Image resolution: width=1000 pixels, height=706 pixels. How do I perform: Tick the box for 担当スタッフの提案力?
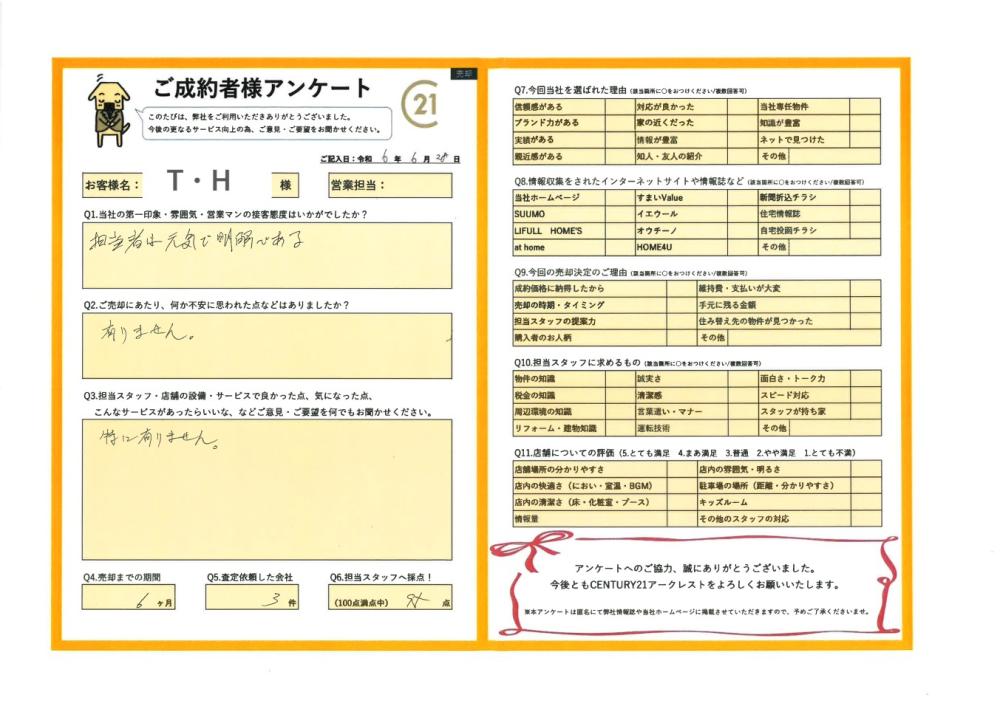(x=680, y=322)
